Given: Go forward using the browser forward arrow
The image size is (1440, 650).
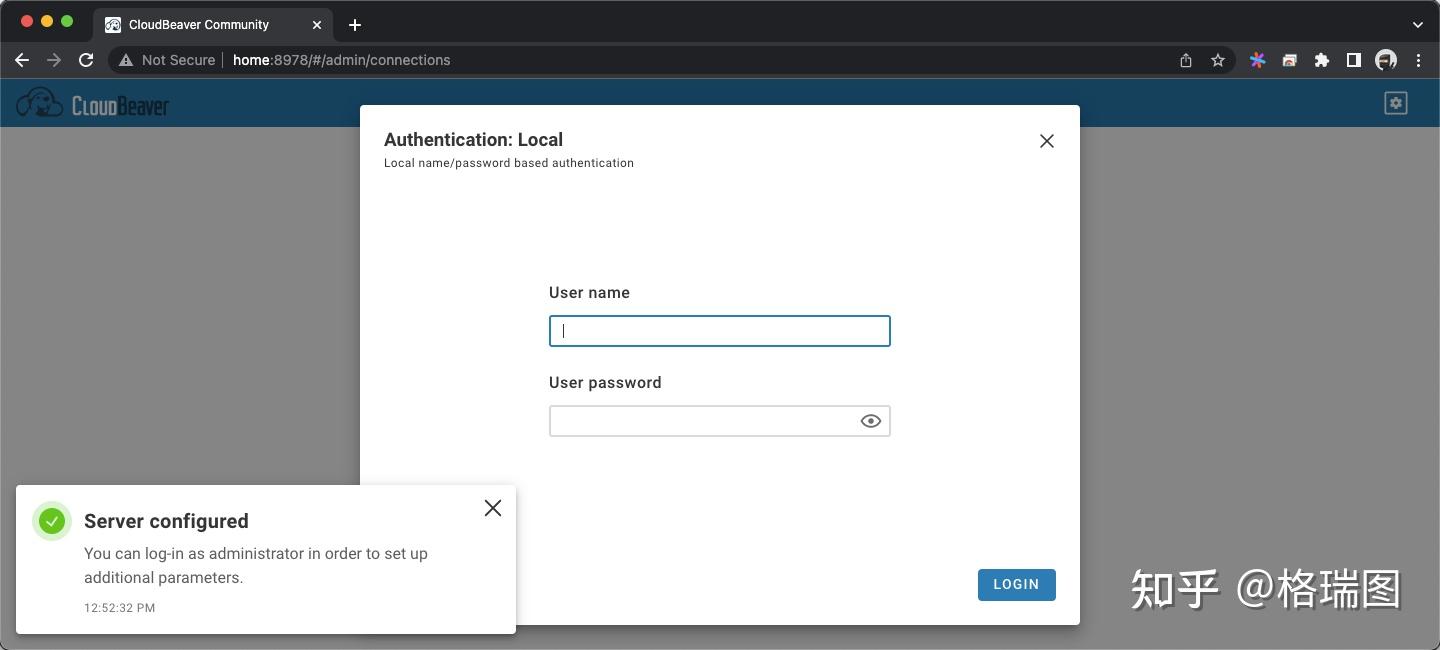Looking at the screenshot, I should click(54, 60).
